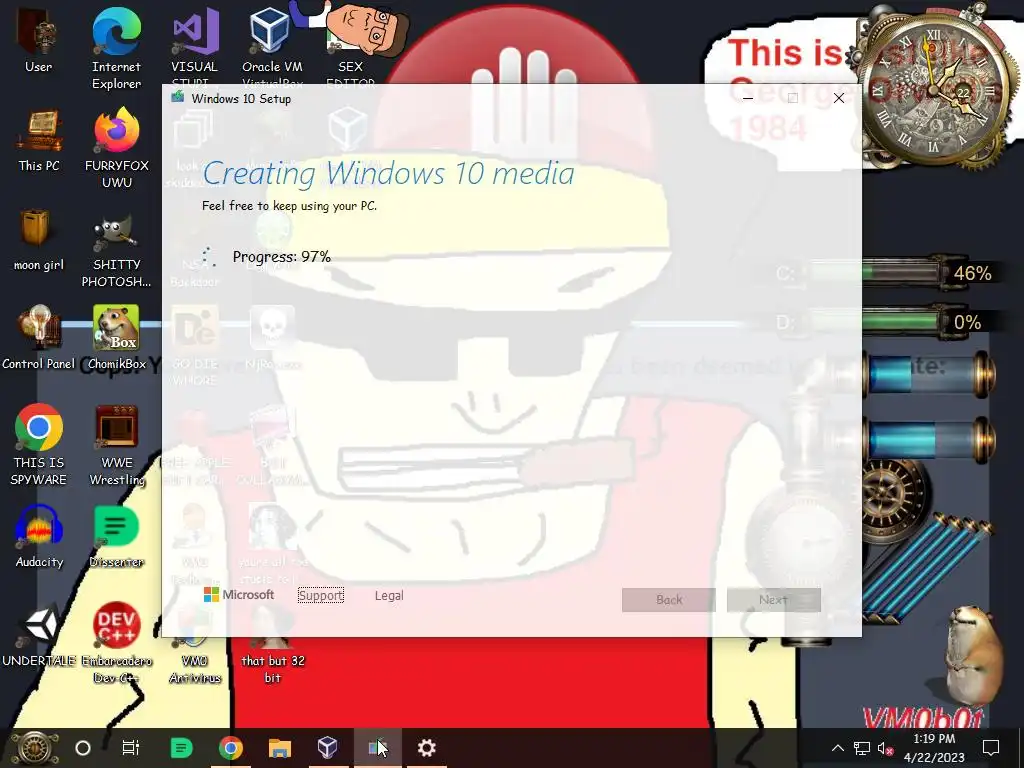The width and height of the screenshot is (1024, 768).
Task: Open This PC desktop icon
Action: pos(39,140)
